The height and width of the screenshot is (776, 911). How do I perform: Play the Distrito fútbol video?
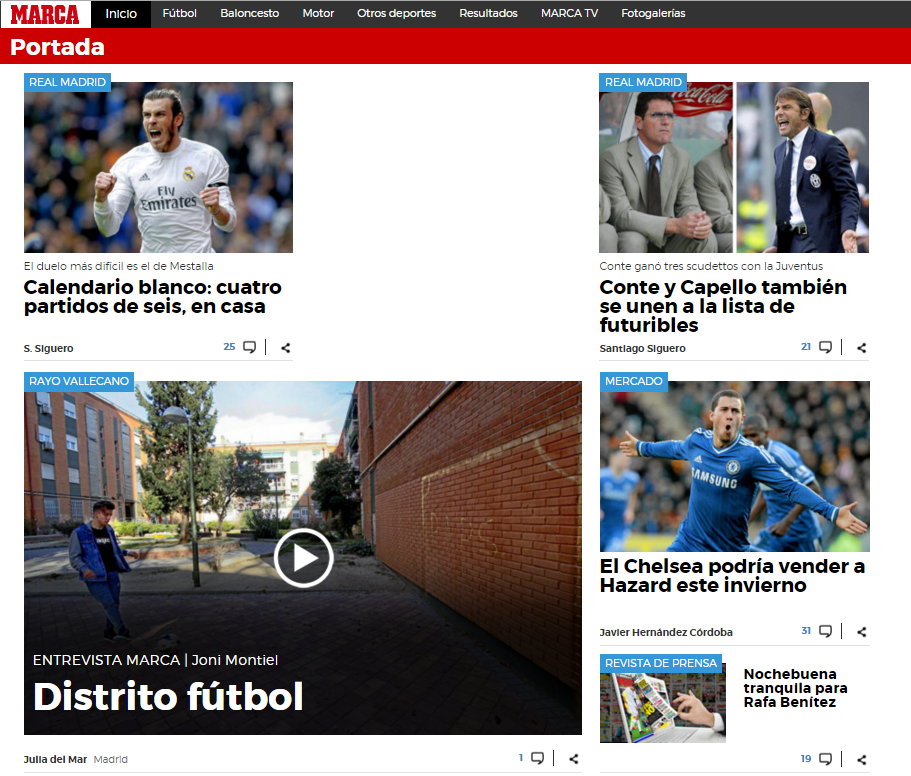[303, 558]
